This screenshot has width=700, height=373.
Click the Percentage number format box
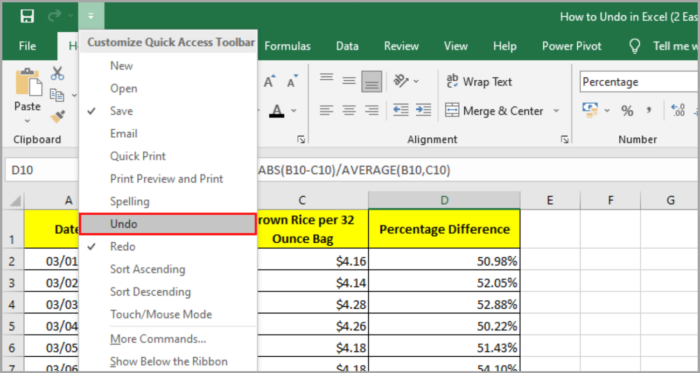[x=639, y=82]
